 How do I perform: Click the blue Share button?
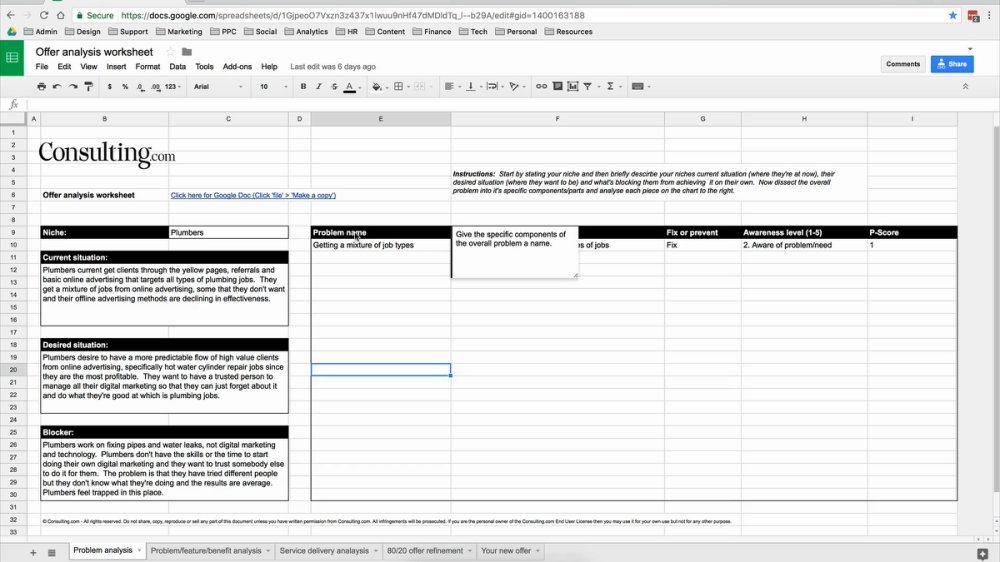(952, 64)
